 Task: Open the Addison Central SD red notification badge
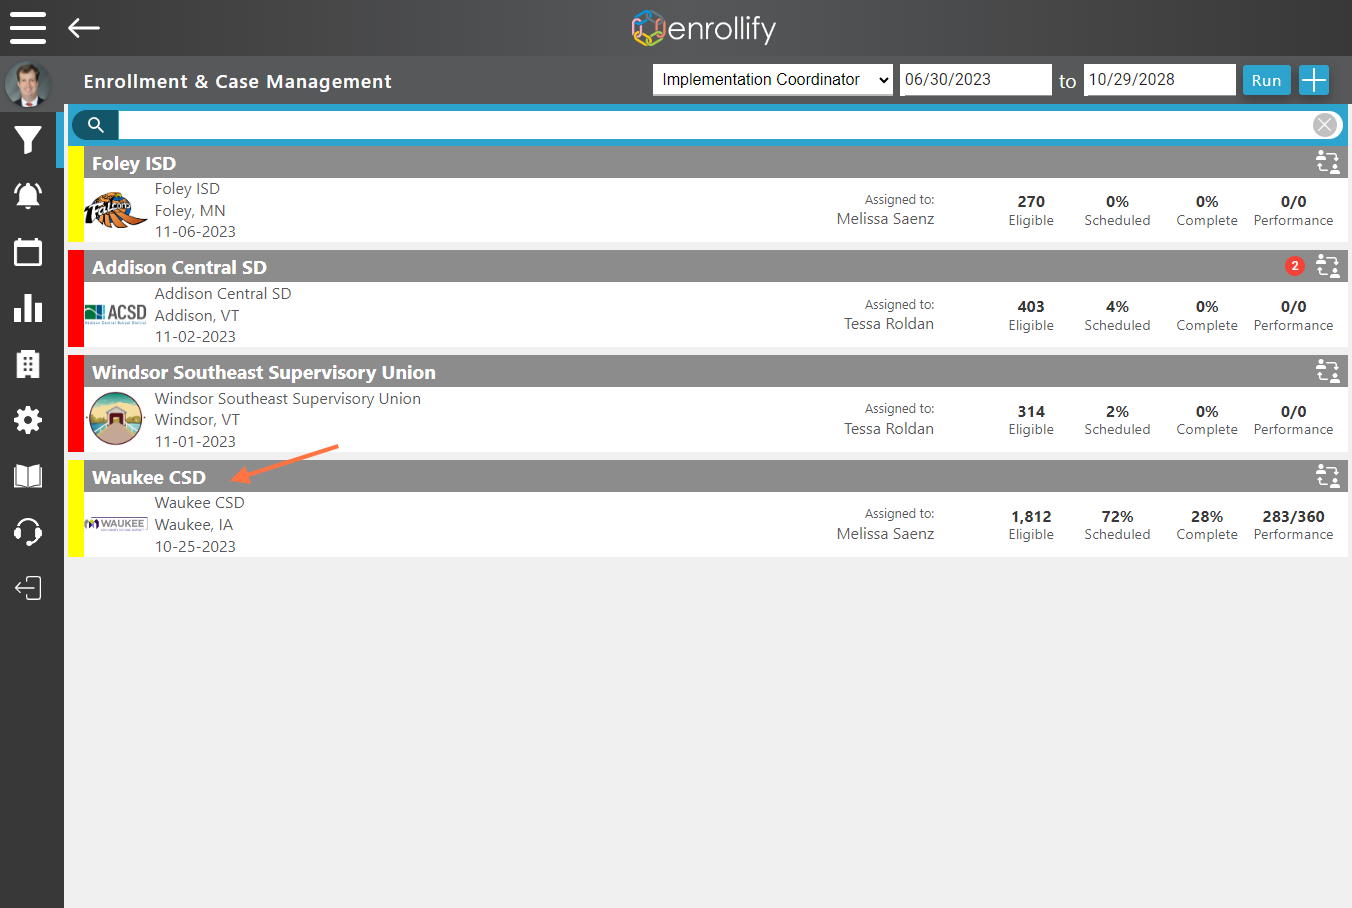(1295, 266)
